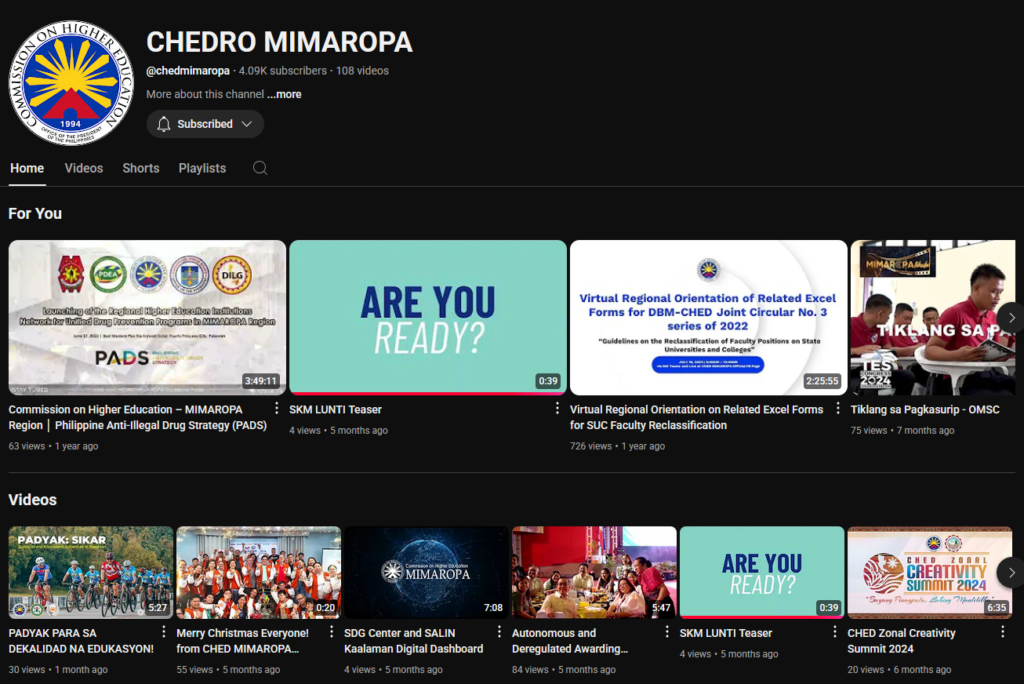
Task: Click the '4.09K subscribers' text
Action: coord(282,71)
